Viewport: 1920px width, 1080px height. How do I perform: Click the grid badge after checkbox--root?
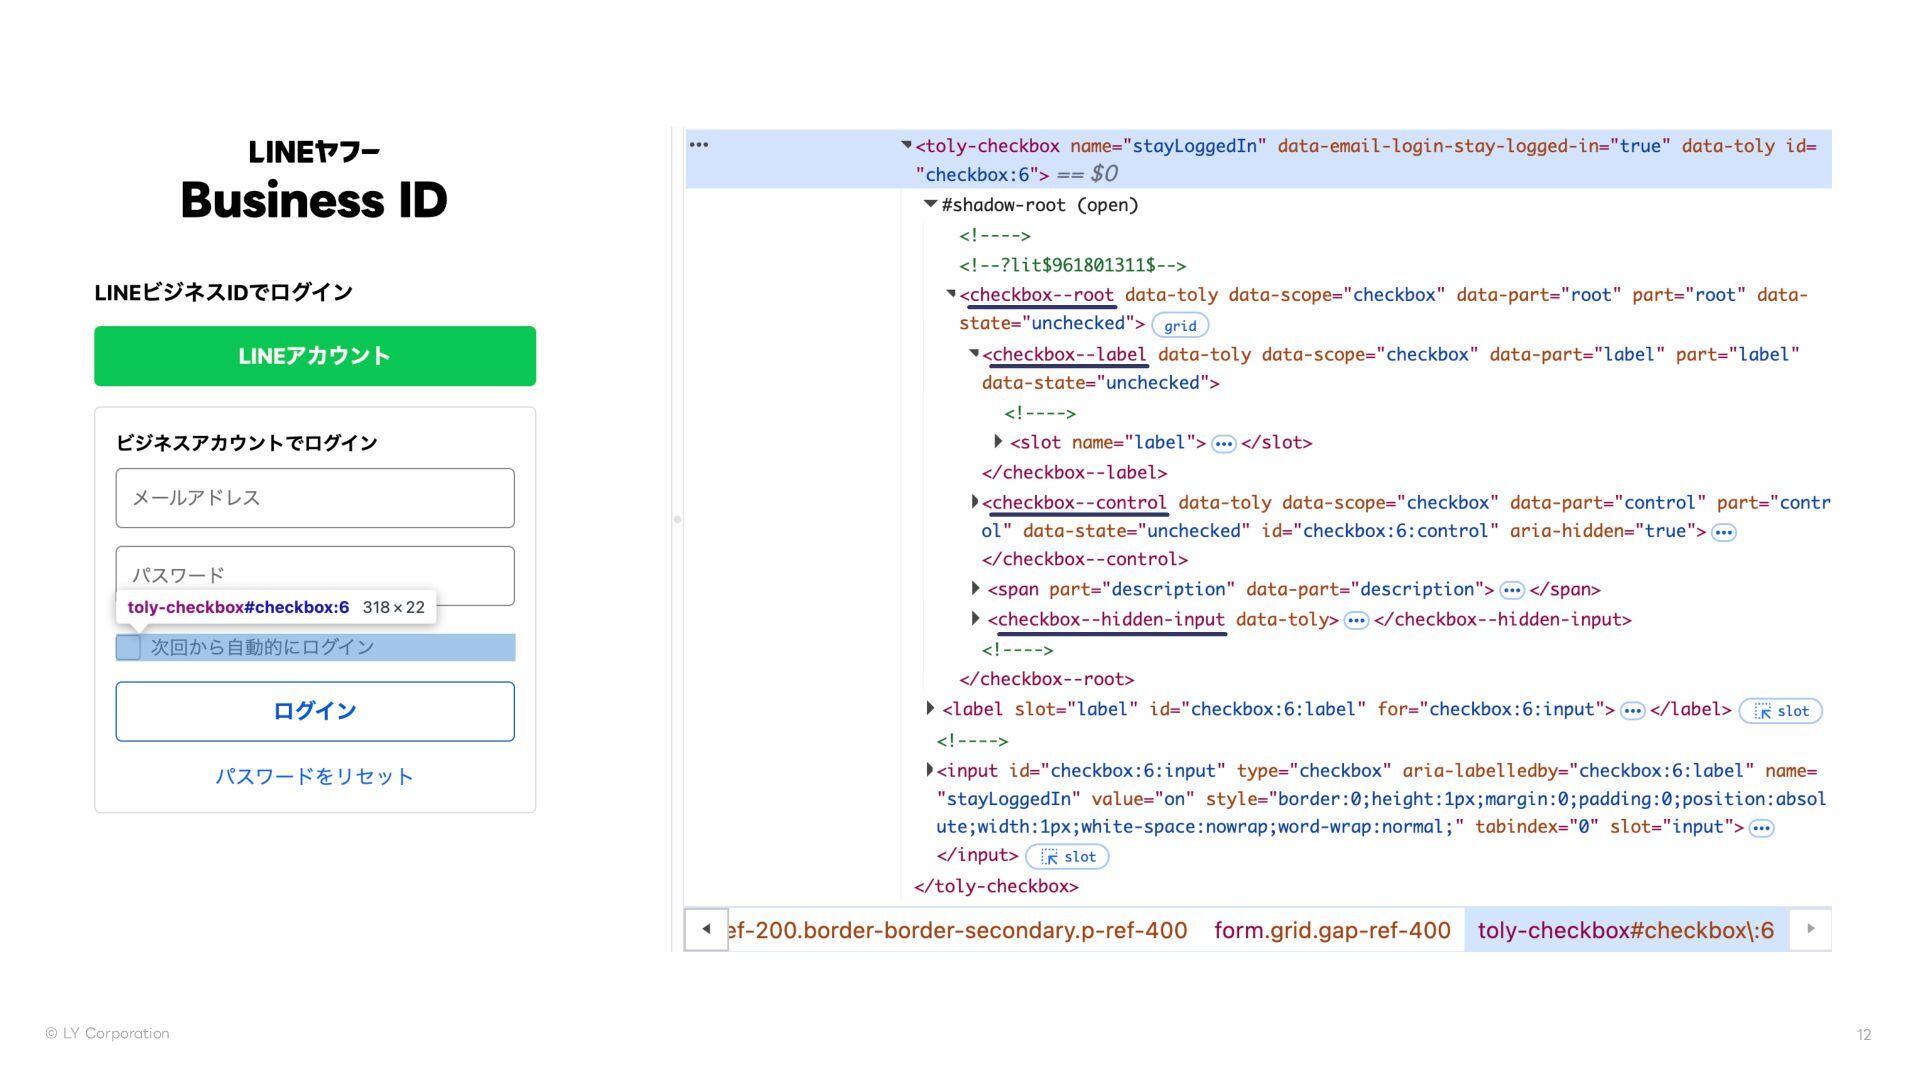point(1180,325)
